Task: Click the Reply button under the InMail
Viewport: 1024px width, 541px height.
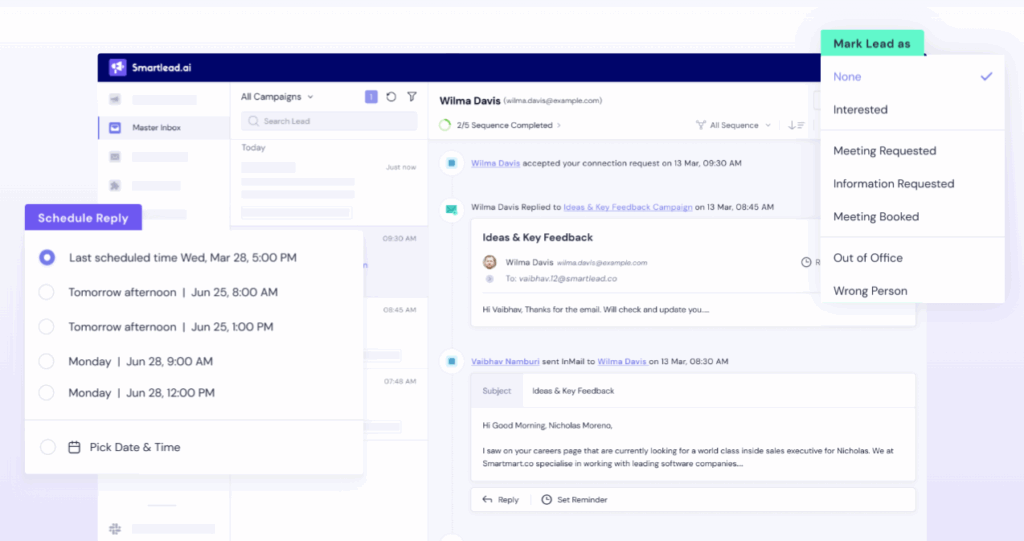Action: click(x=500, y=500)
